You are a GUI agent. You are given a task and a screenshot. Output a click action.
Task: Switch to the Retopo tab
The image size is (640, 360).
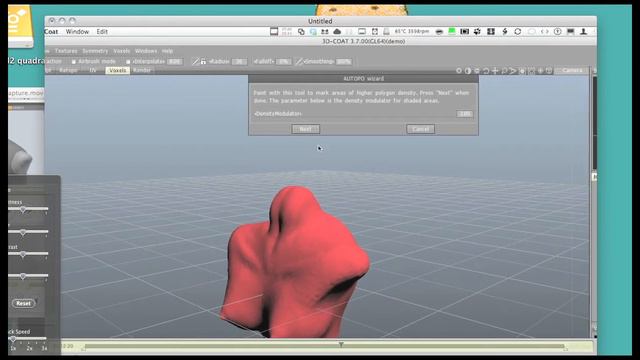click(x=68, y=70)
